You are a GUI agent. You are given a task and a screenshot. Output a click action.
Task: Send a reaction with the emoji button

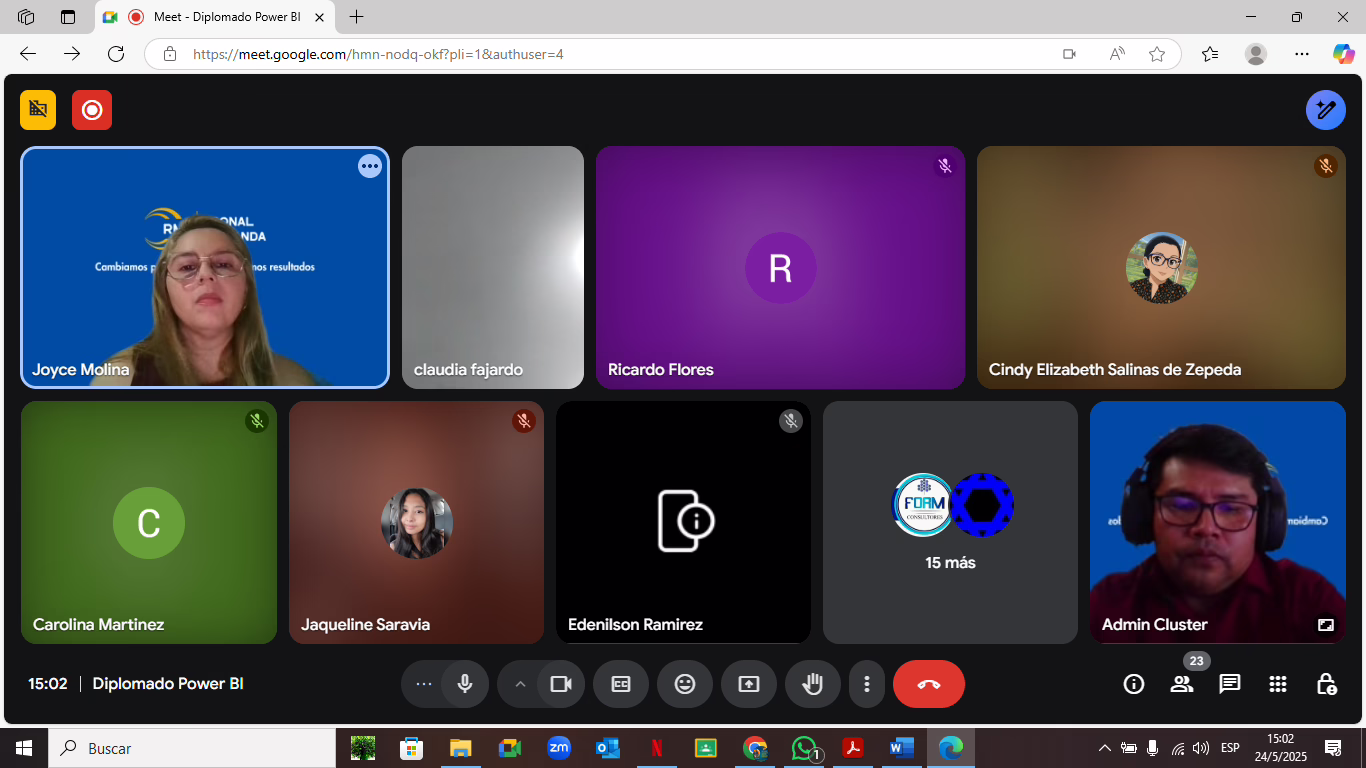pos(685,684)
